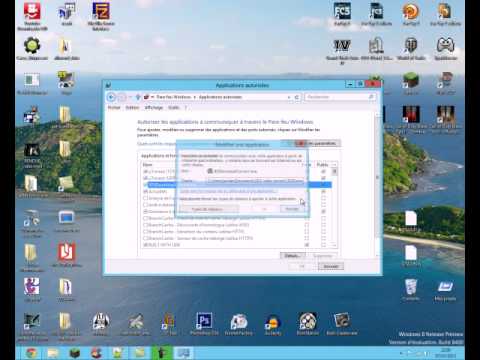The image size is (480, 360).
Task: Click Types de réseaux button in dialog
Action: [x=209, y=209]
